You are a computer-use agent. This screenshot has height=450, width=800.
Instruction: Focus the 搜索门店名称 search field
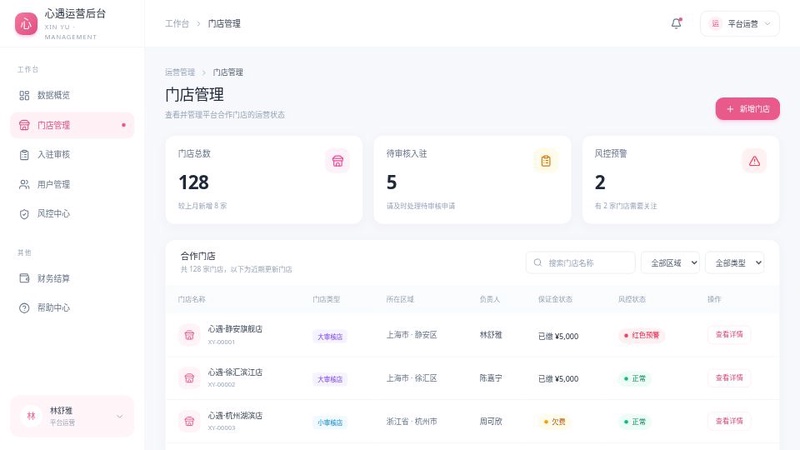581,263
